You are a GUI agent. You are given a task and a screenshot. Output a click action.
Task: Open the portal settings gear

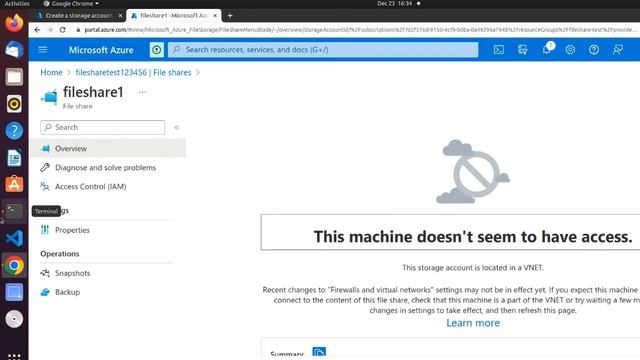click(570, 50)
